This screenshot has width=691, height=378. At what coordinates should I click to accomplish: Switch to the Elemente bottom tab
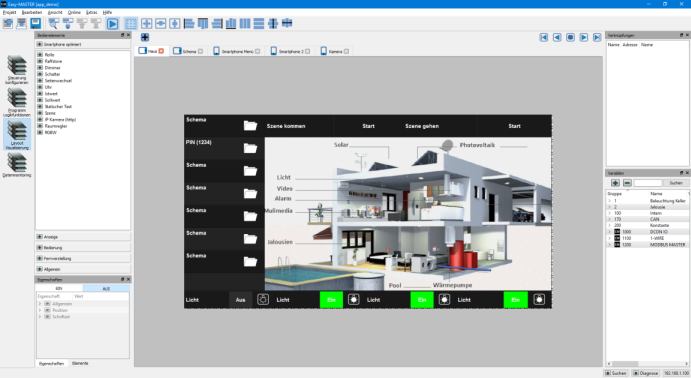coord(80,363)
